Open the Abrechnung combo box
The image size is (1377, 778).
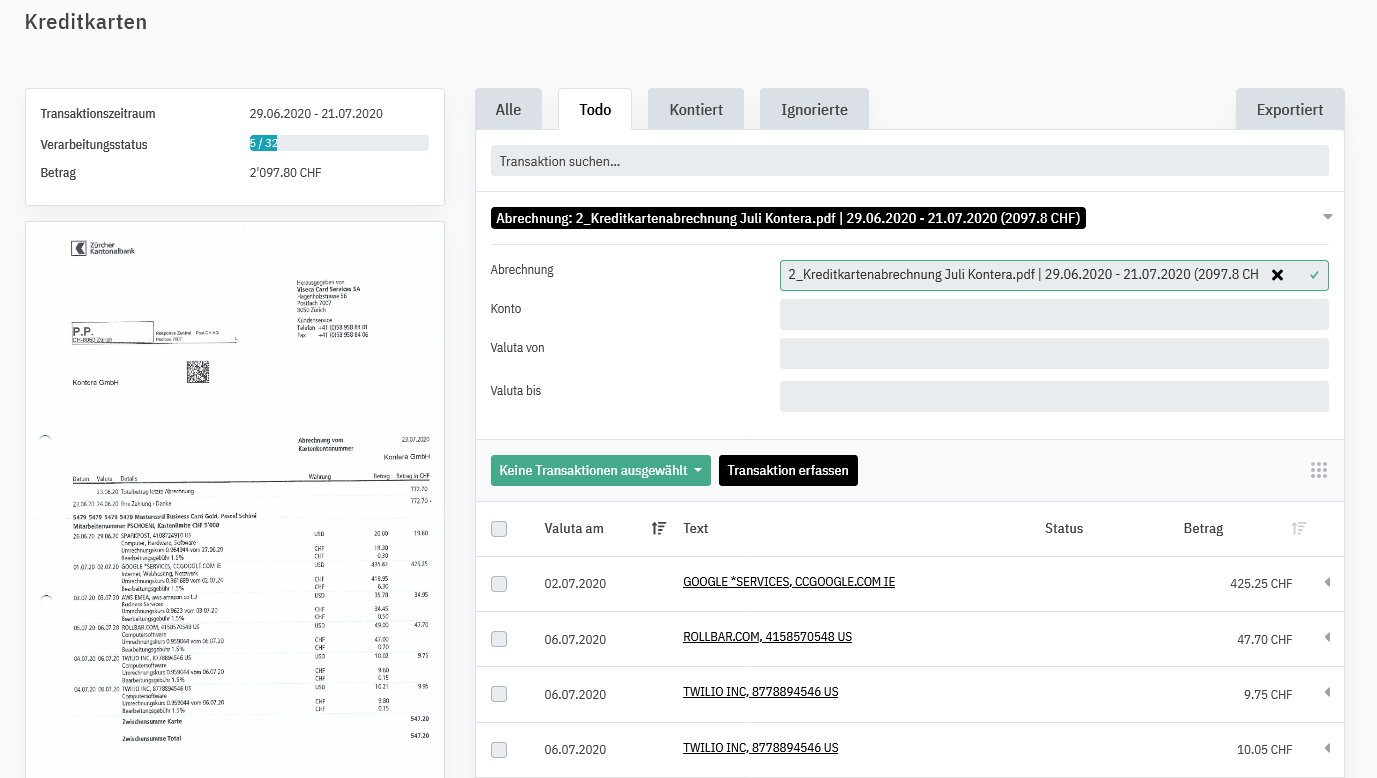click(1054, 275)
